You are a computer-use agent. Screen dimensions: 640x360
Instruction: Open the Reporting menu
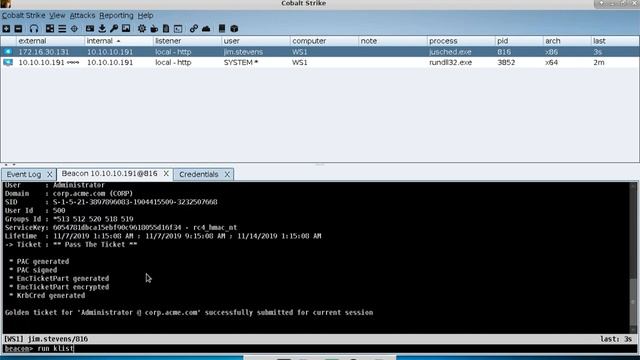[x=116, y=16]
